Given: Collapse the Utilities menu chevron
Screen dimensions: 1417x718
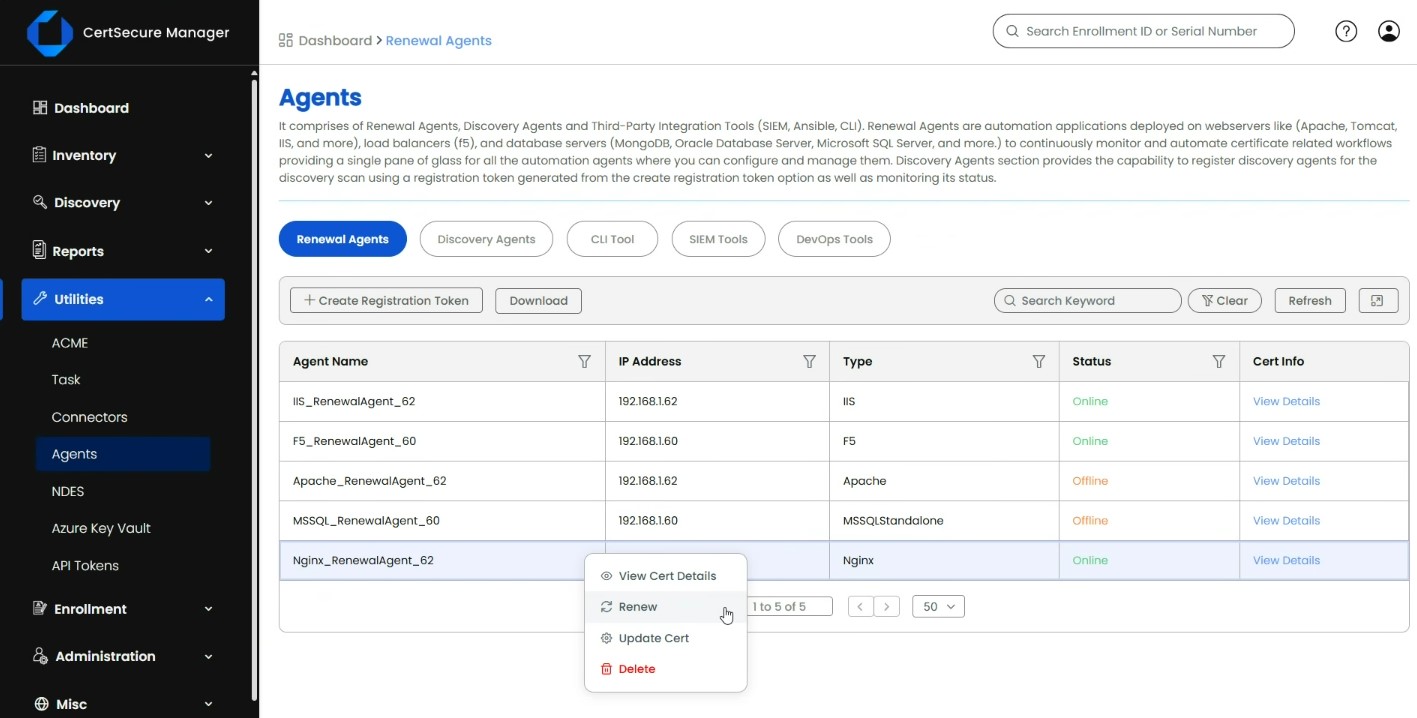Looking at the screenshot, I should 208,299.
